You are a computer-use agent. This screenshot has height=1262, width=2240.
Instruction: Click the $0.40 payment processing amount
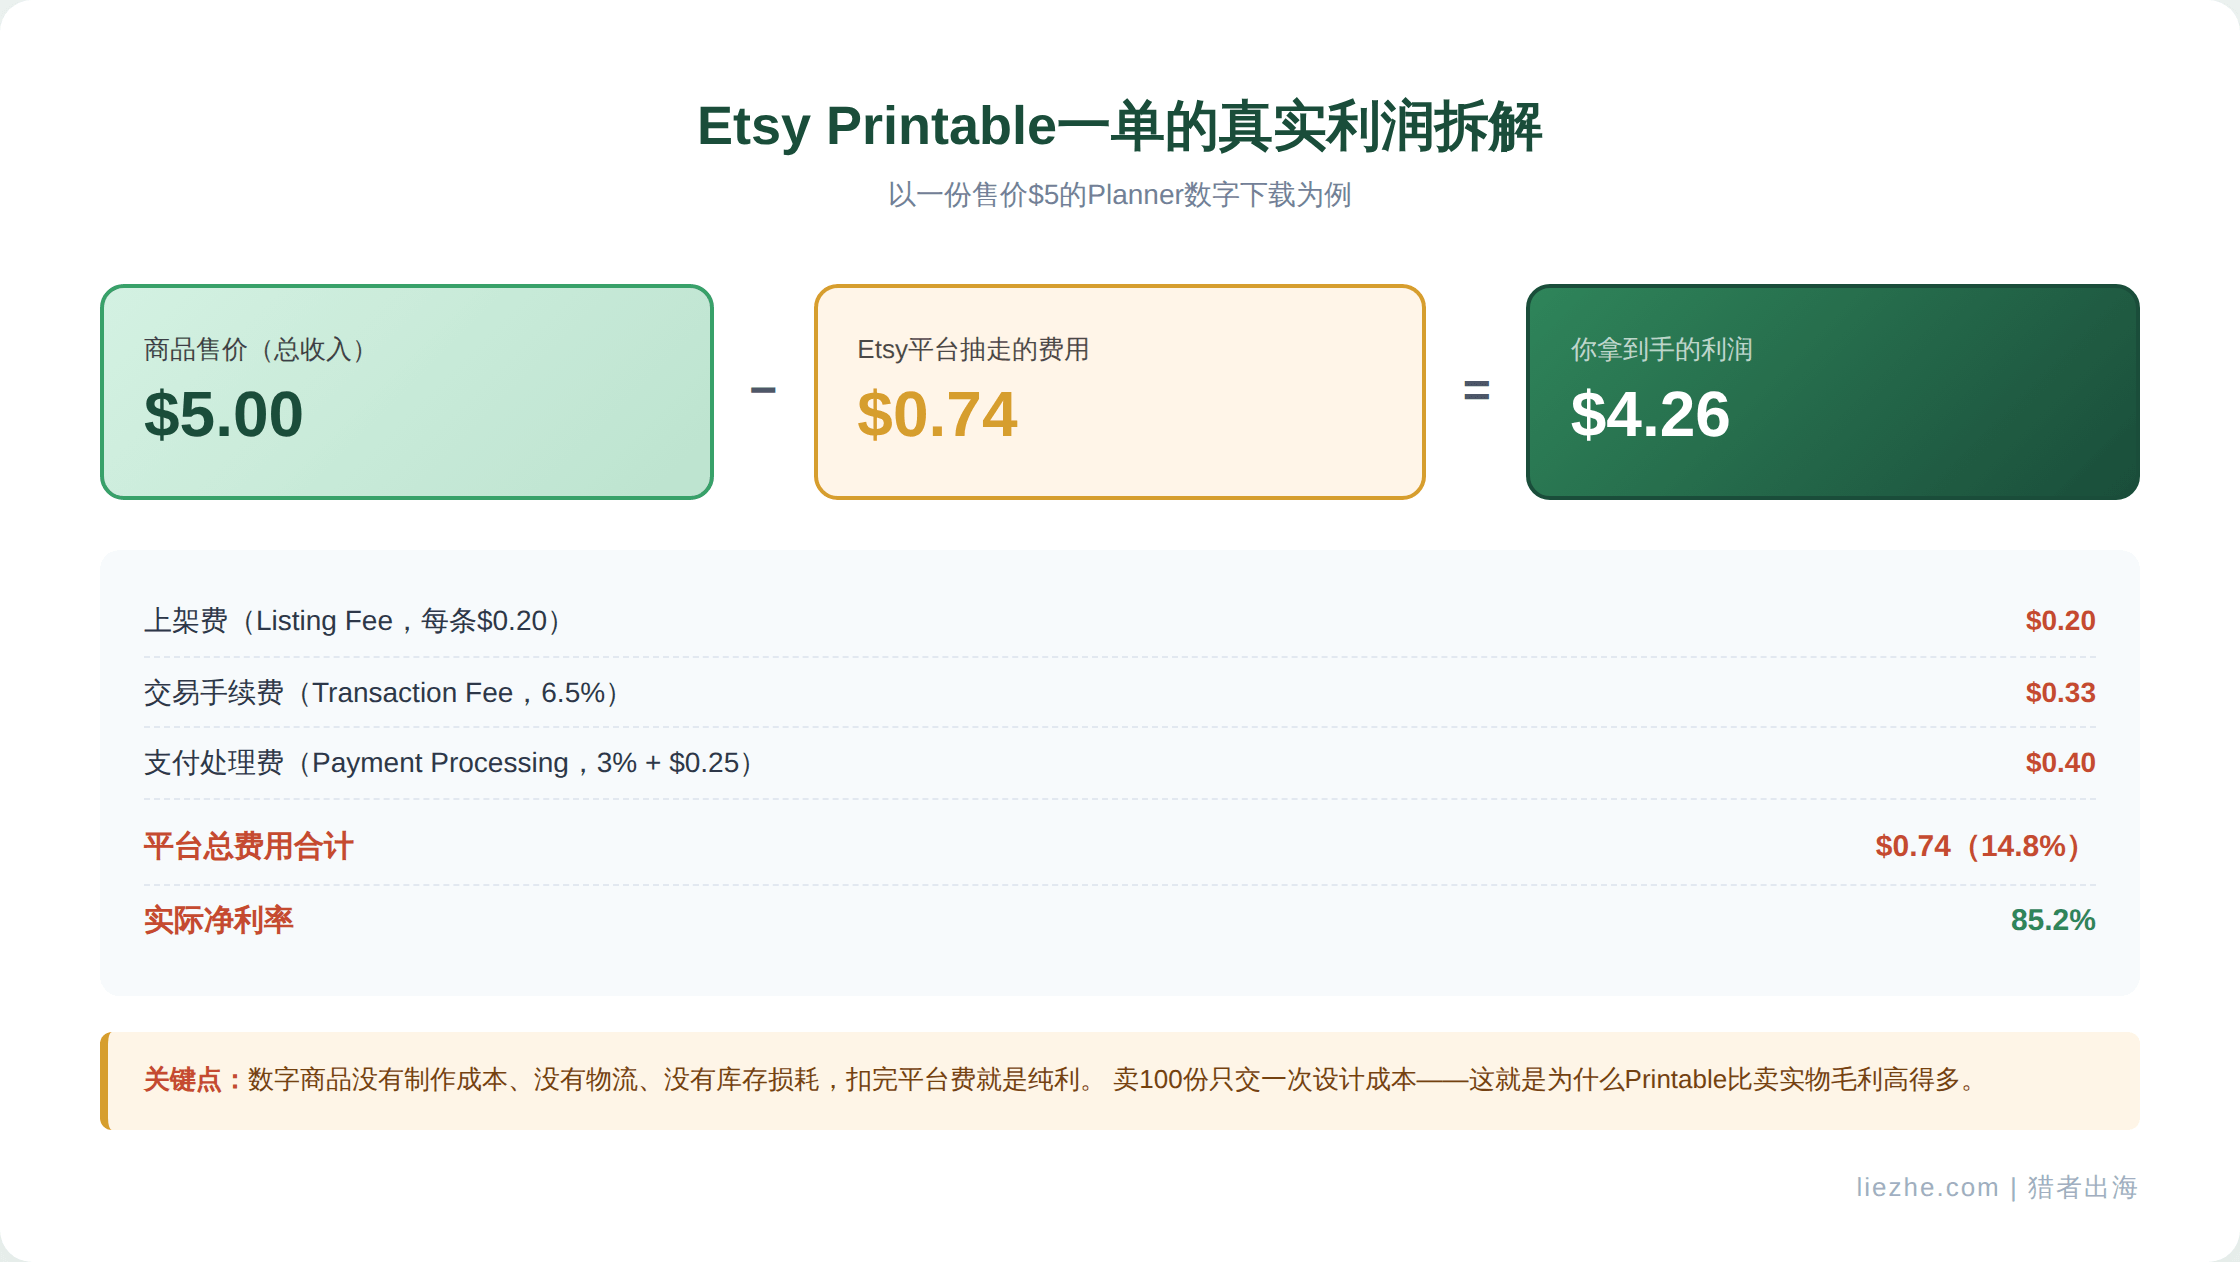(2060, 763)
